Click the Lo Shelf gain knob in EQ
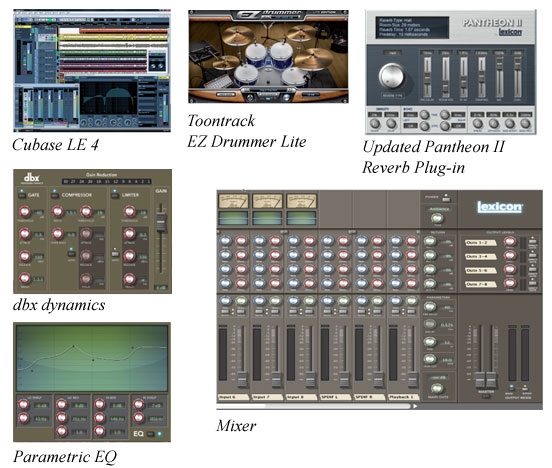552x468 pixels. click(x=24, y=404)
